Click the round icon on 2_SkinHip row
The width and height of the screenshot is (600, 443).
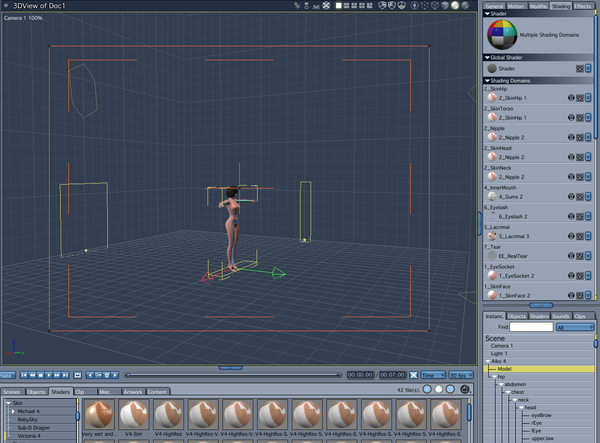coord(571,98)
